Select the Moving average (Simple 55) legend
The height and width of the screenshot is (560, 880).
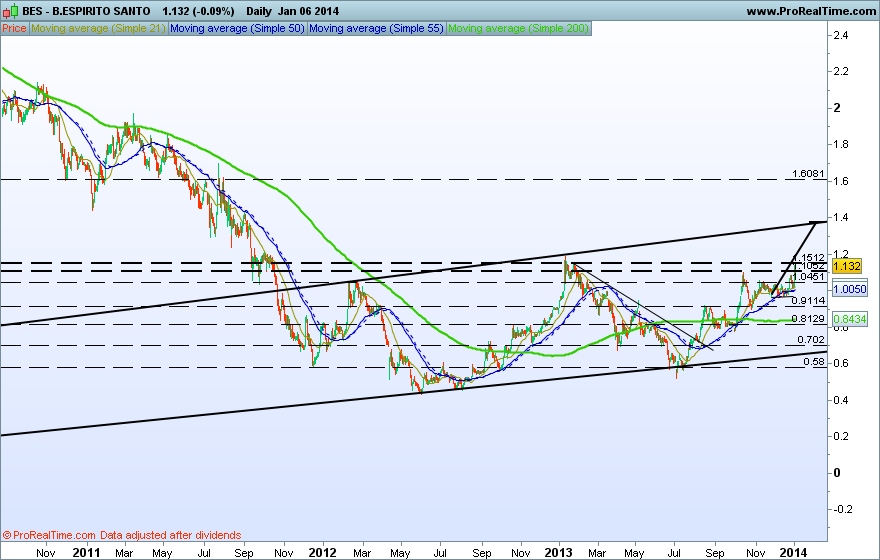(x=376, y=28)
